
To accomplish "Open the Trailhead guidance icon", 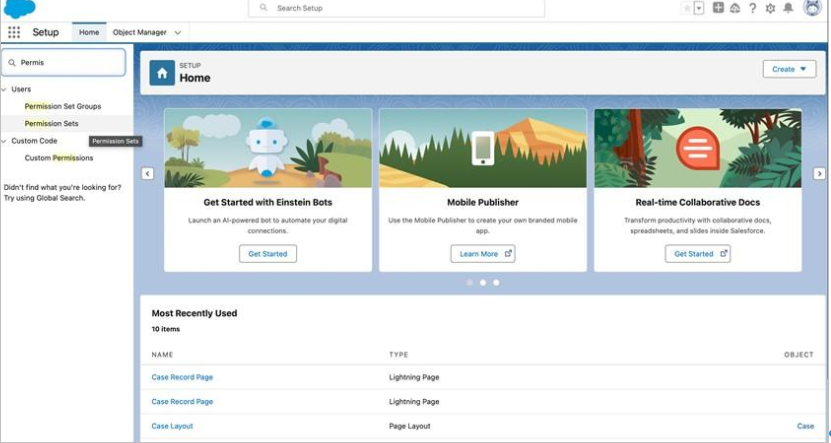I will 735,8.
